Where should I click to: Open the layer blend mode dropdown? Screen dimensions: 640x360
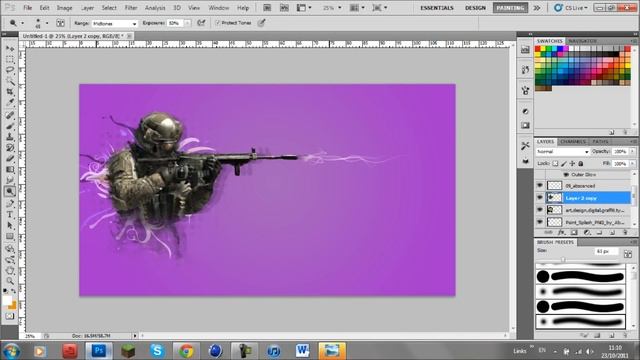562,151
